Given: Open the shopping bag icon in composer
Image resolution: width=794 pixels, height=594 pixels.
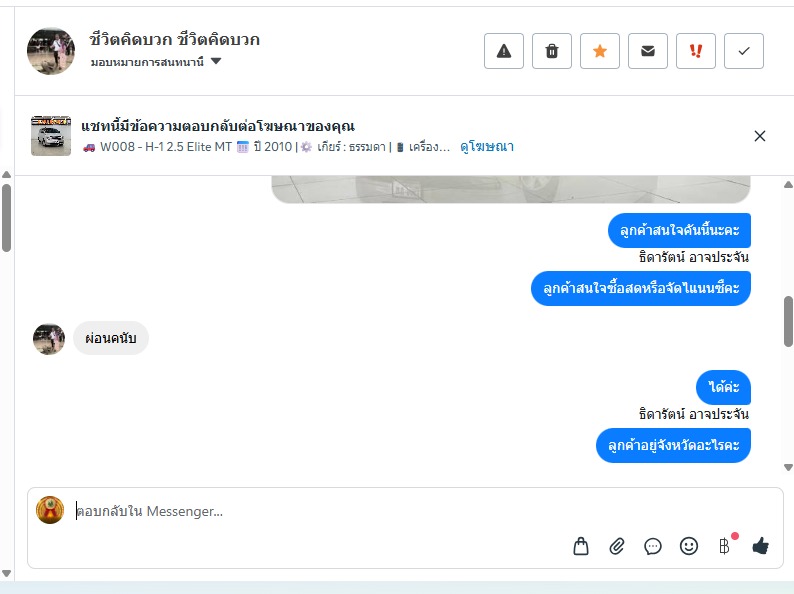Looking at the screenshot, I should (x=581, y=546).
